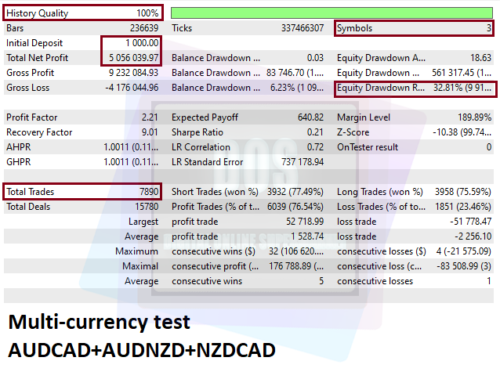Screen dimensions: 500x379
Task: Select average consecutive losses value 1
Action: [489, 281]
